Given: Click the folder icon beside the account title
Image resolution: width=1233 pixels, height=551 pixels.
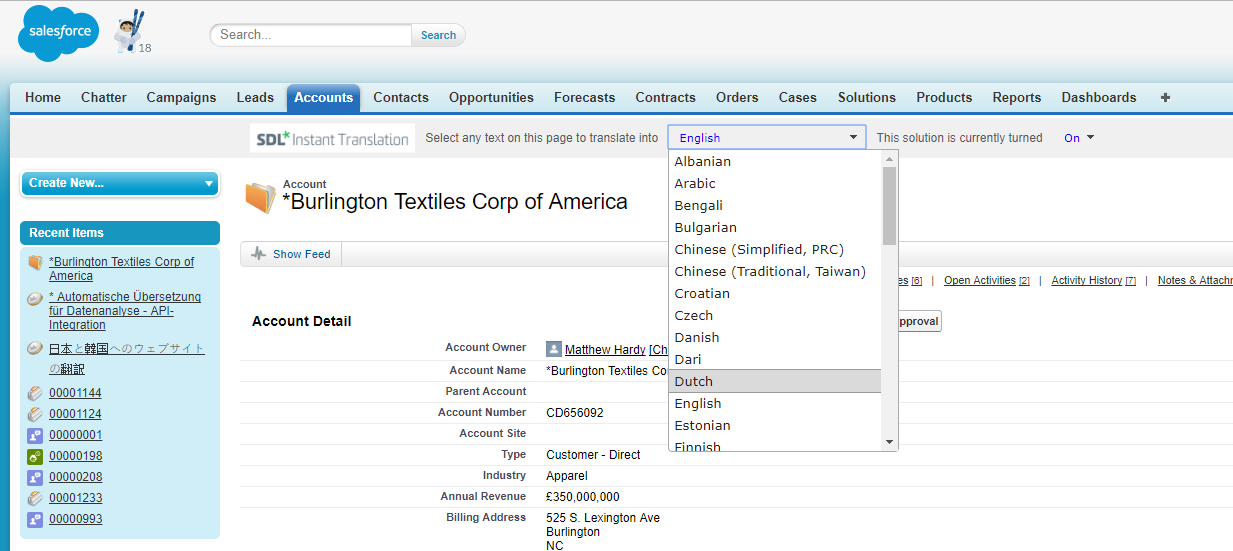Looking at the screenshot, I should point(260,198).
